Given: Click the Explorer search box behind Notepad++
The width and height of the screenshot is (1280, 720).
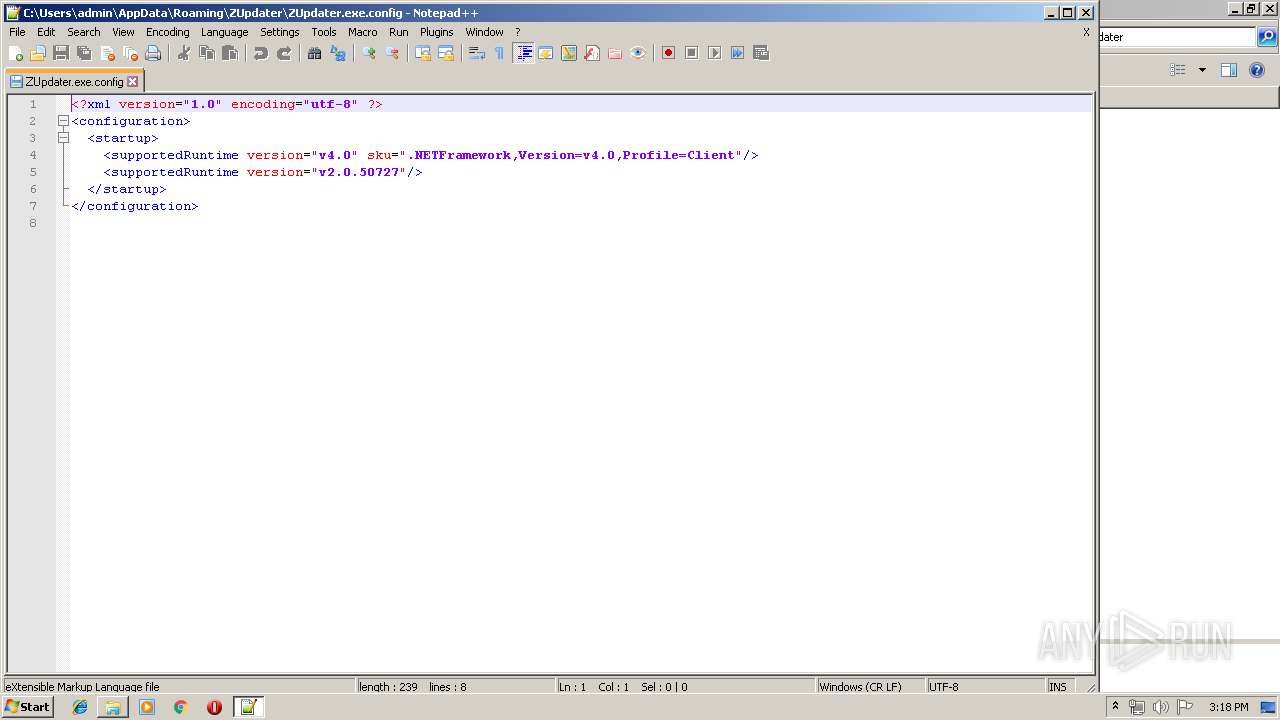Looking at the screenshot, I should (1177, 37).
